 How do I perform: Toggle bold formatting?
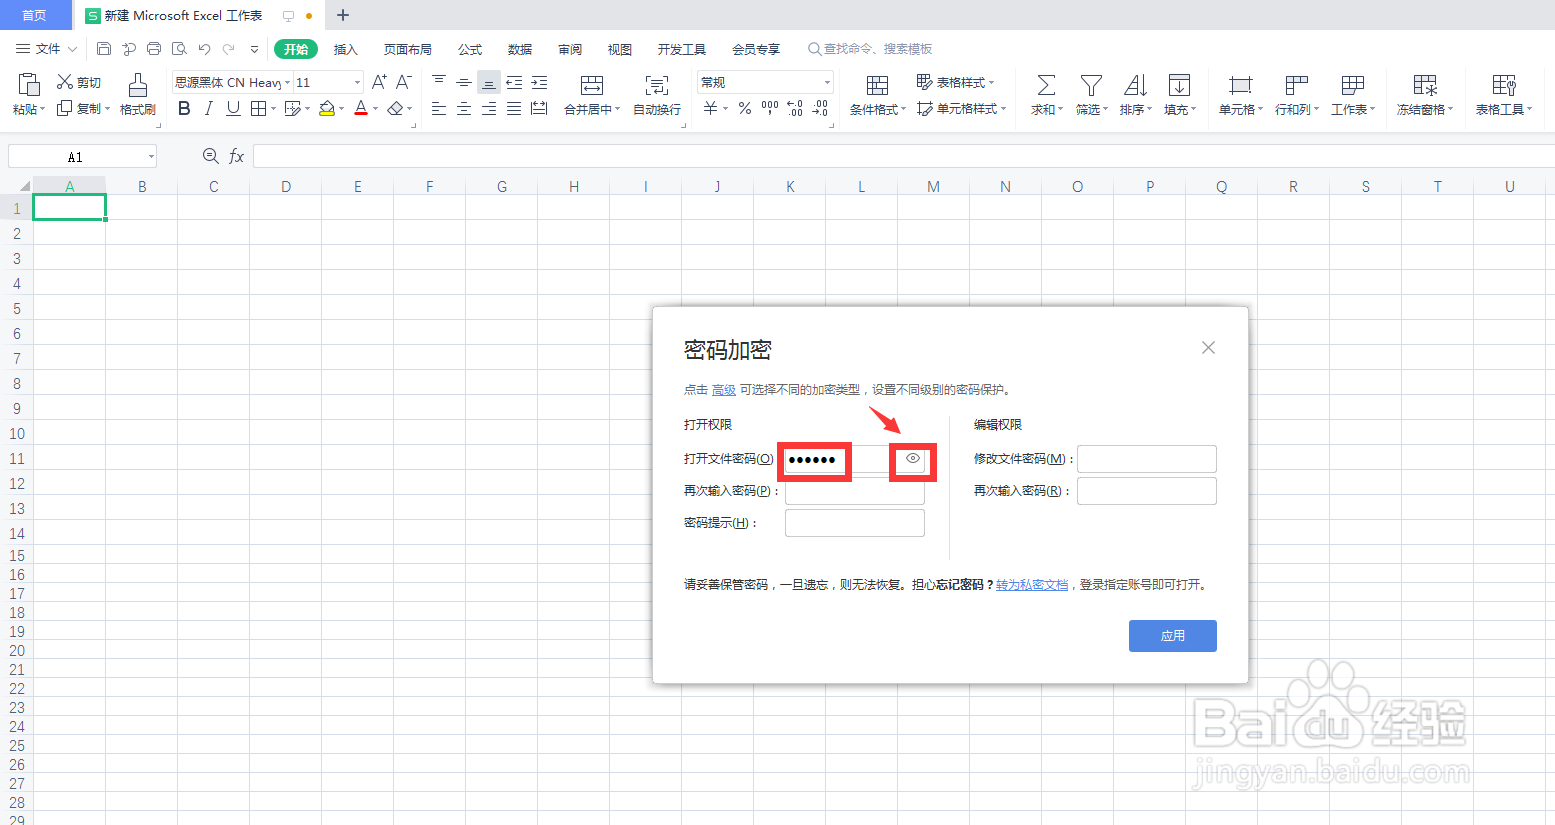click(x=184, y=108)
